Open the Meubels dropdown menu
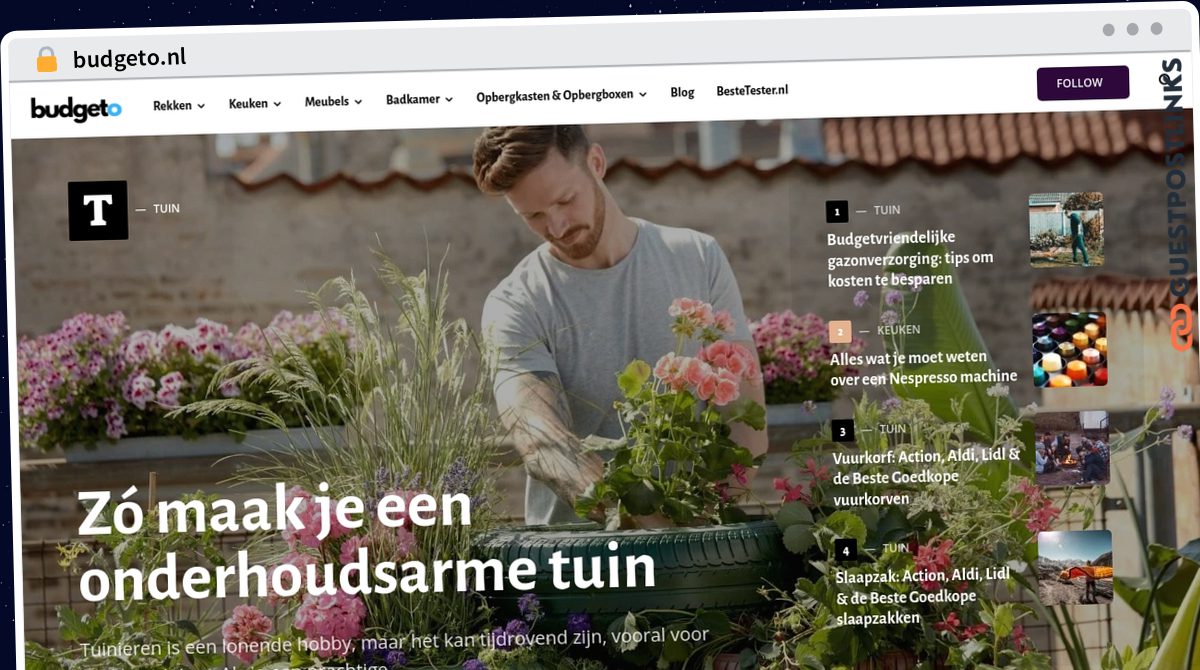 [333, 101]
